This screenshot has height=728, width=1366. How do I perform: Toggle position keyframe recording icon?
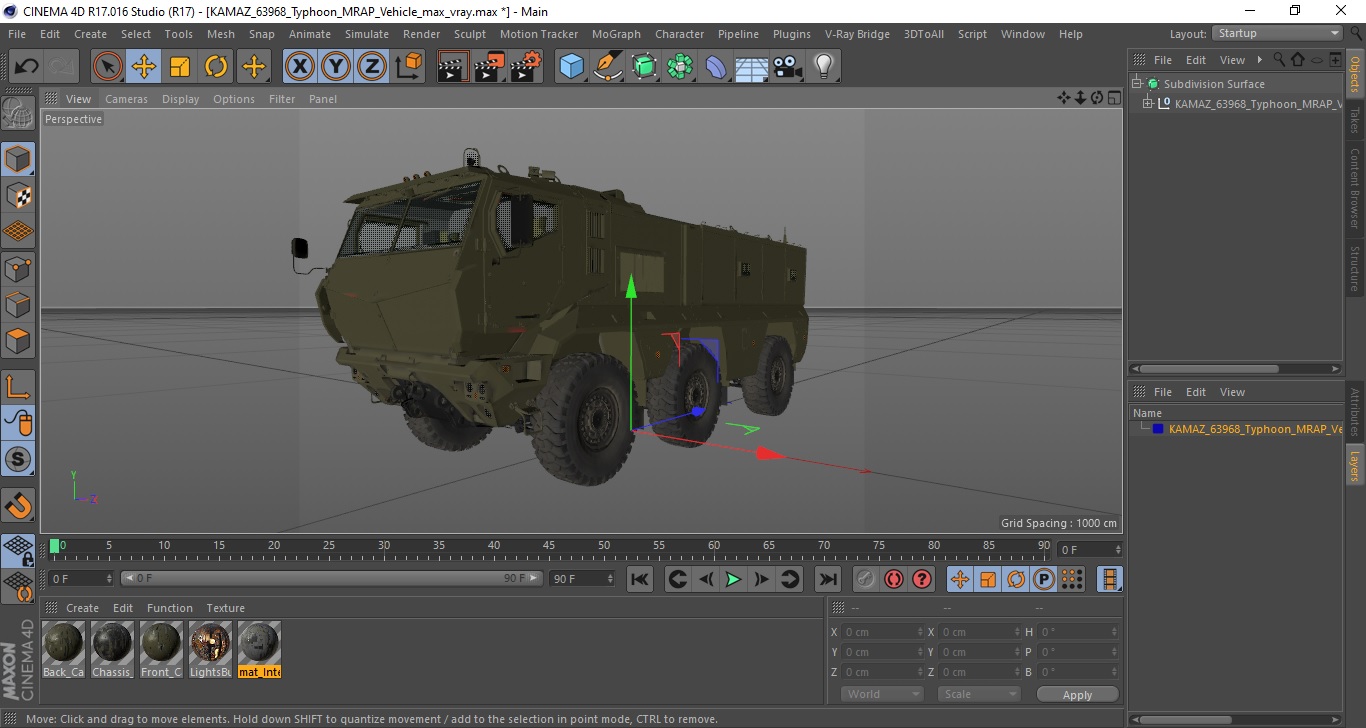click(x=960, y=579)
